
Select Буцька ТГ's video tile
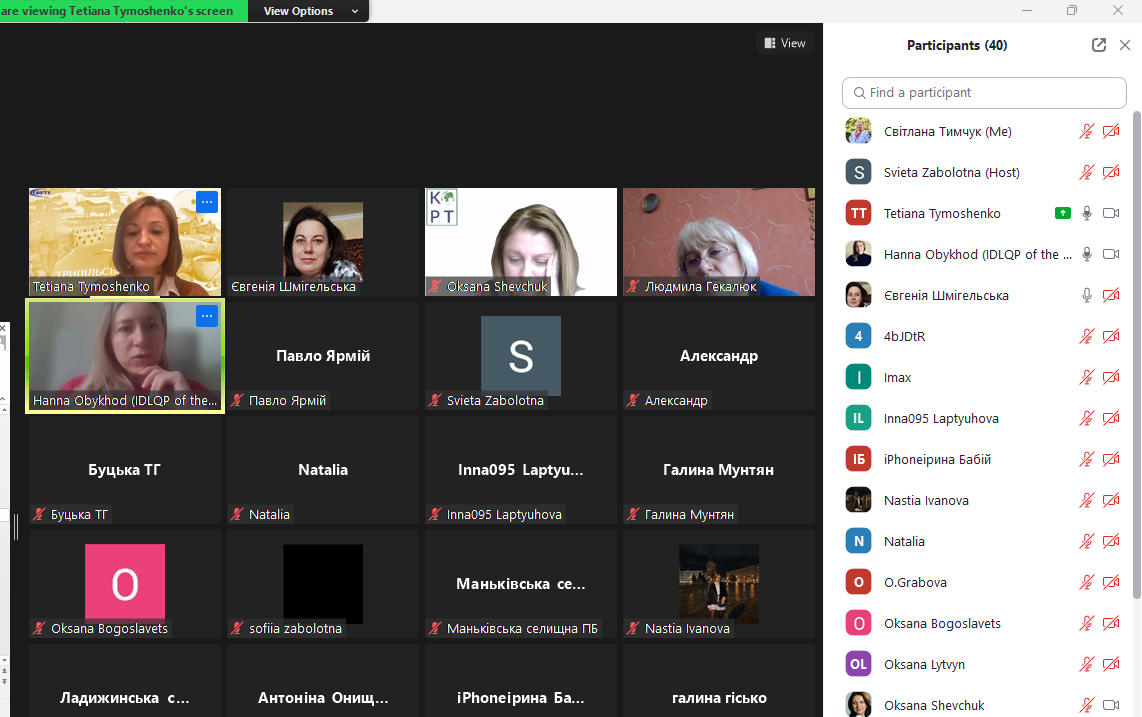[x=125, y=470]
